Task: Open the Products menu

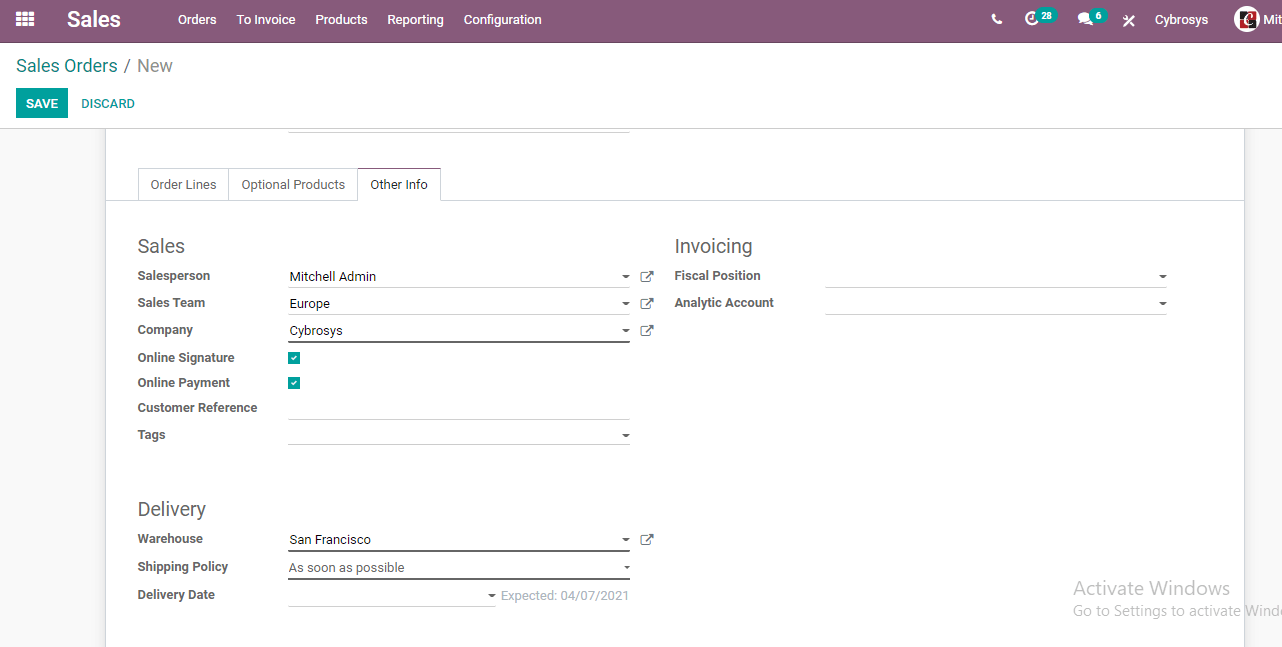Action: coord(341,20)
